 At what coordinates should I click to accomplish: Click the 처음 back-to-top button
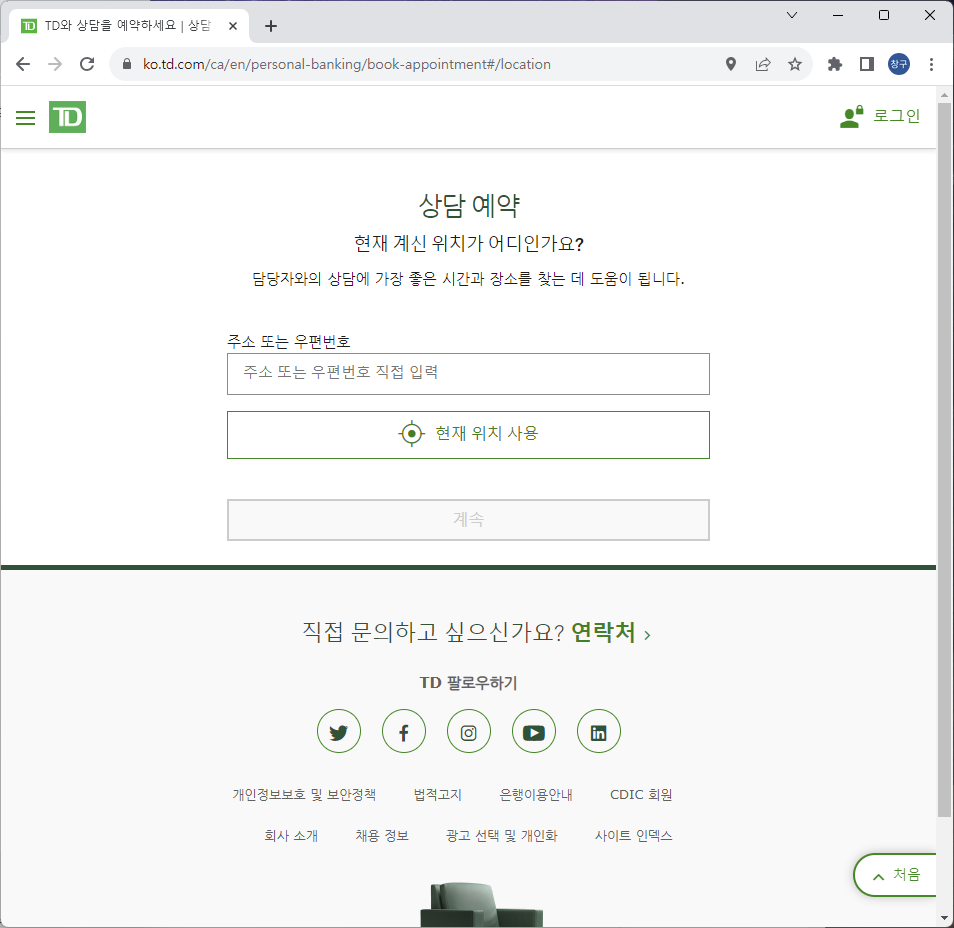coord(895,875)
